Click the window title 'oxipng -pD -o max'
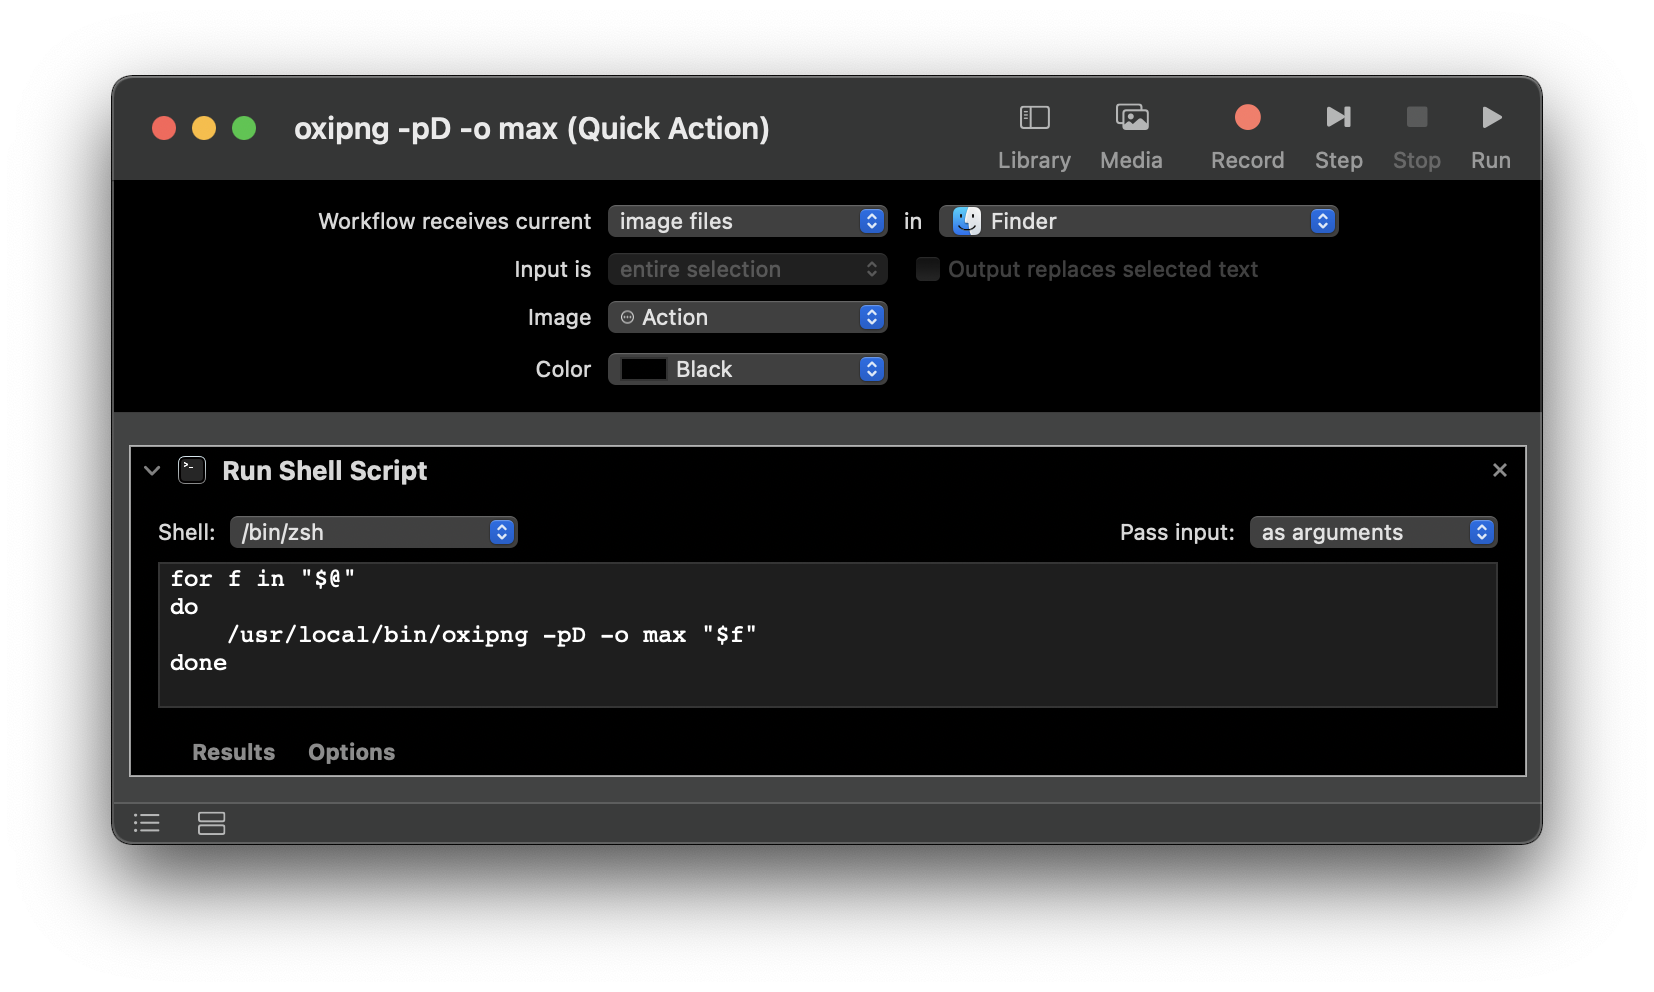 pos(531,128)
